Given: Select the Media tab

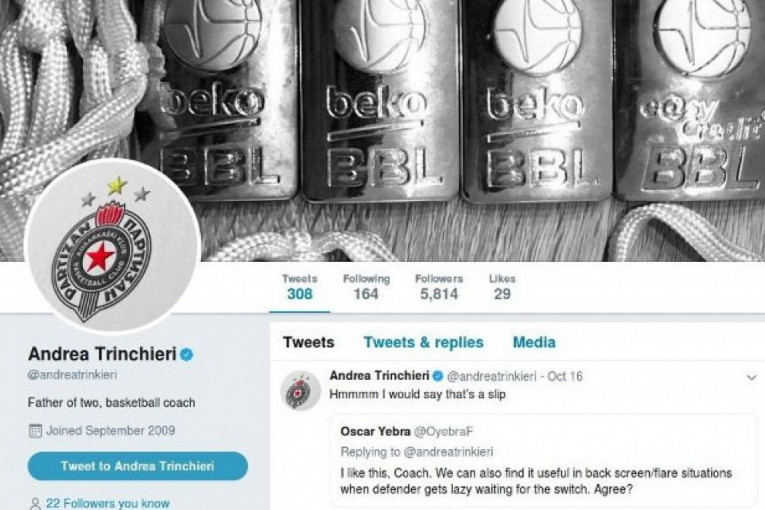Looking at the screenshot, I should point(534,342).
